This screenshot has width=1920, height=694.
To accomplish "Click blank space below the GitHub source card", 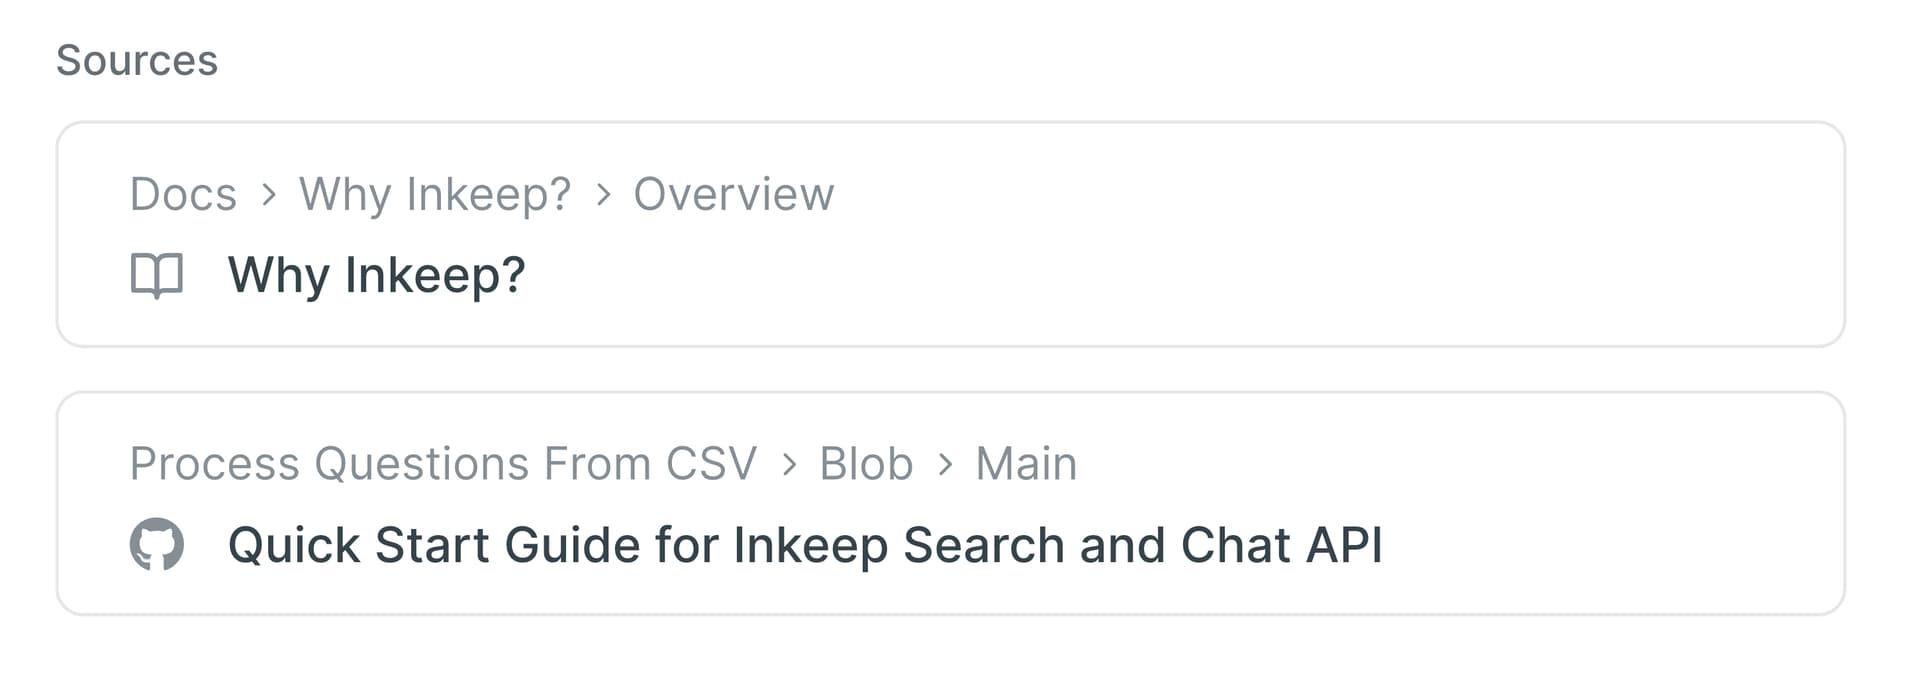I will click(x=950, y=655).
